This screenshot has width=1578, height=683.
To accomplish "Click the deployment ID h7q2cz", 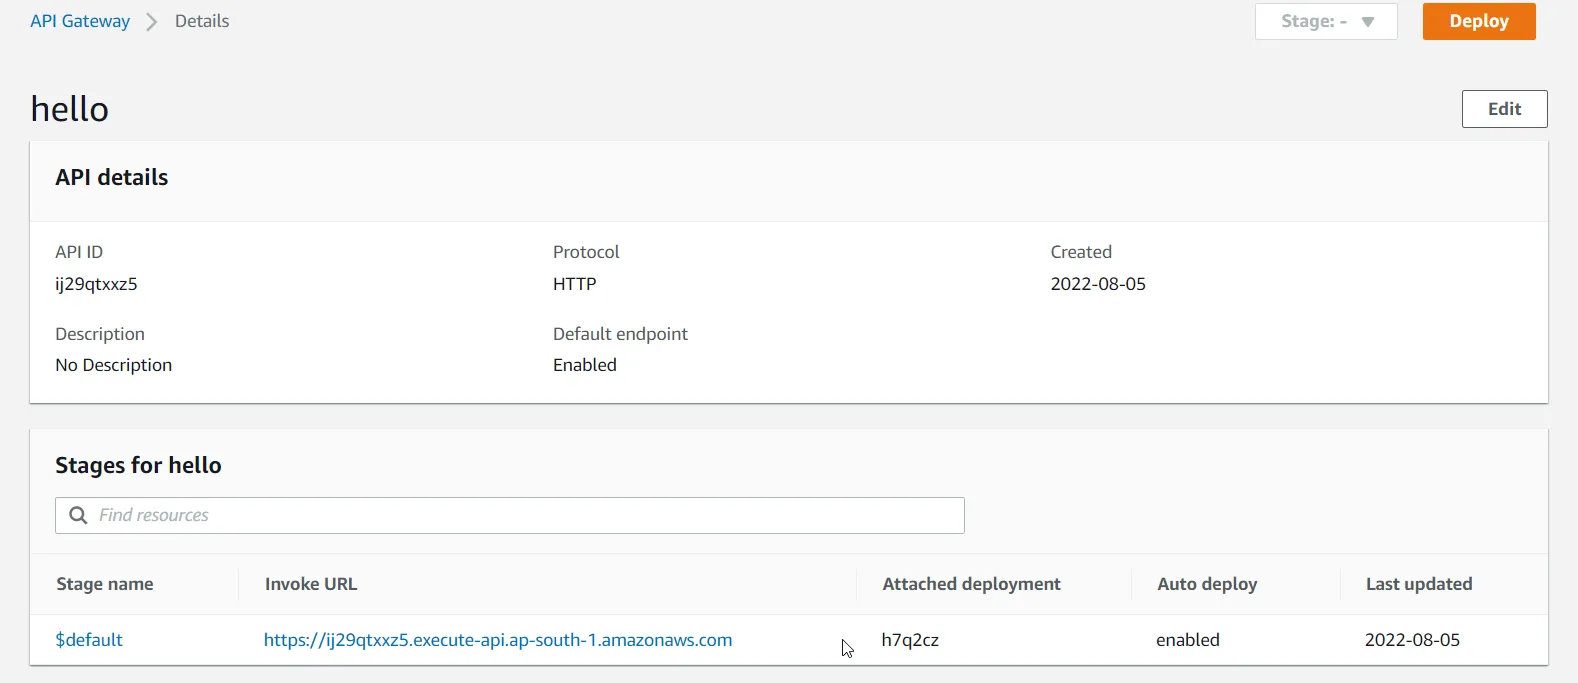I will (910, 640).
